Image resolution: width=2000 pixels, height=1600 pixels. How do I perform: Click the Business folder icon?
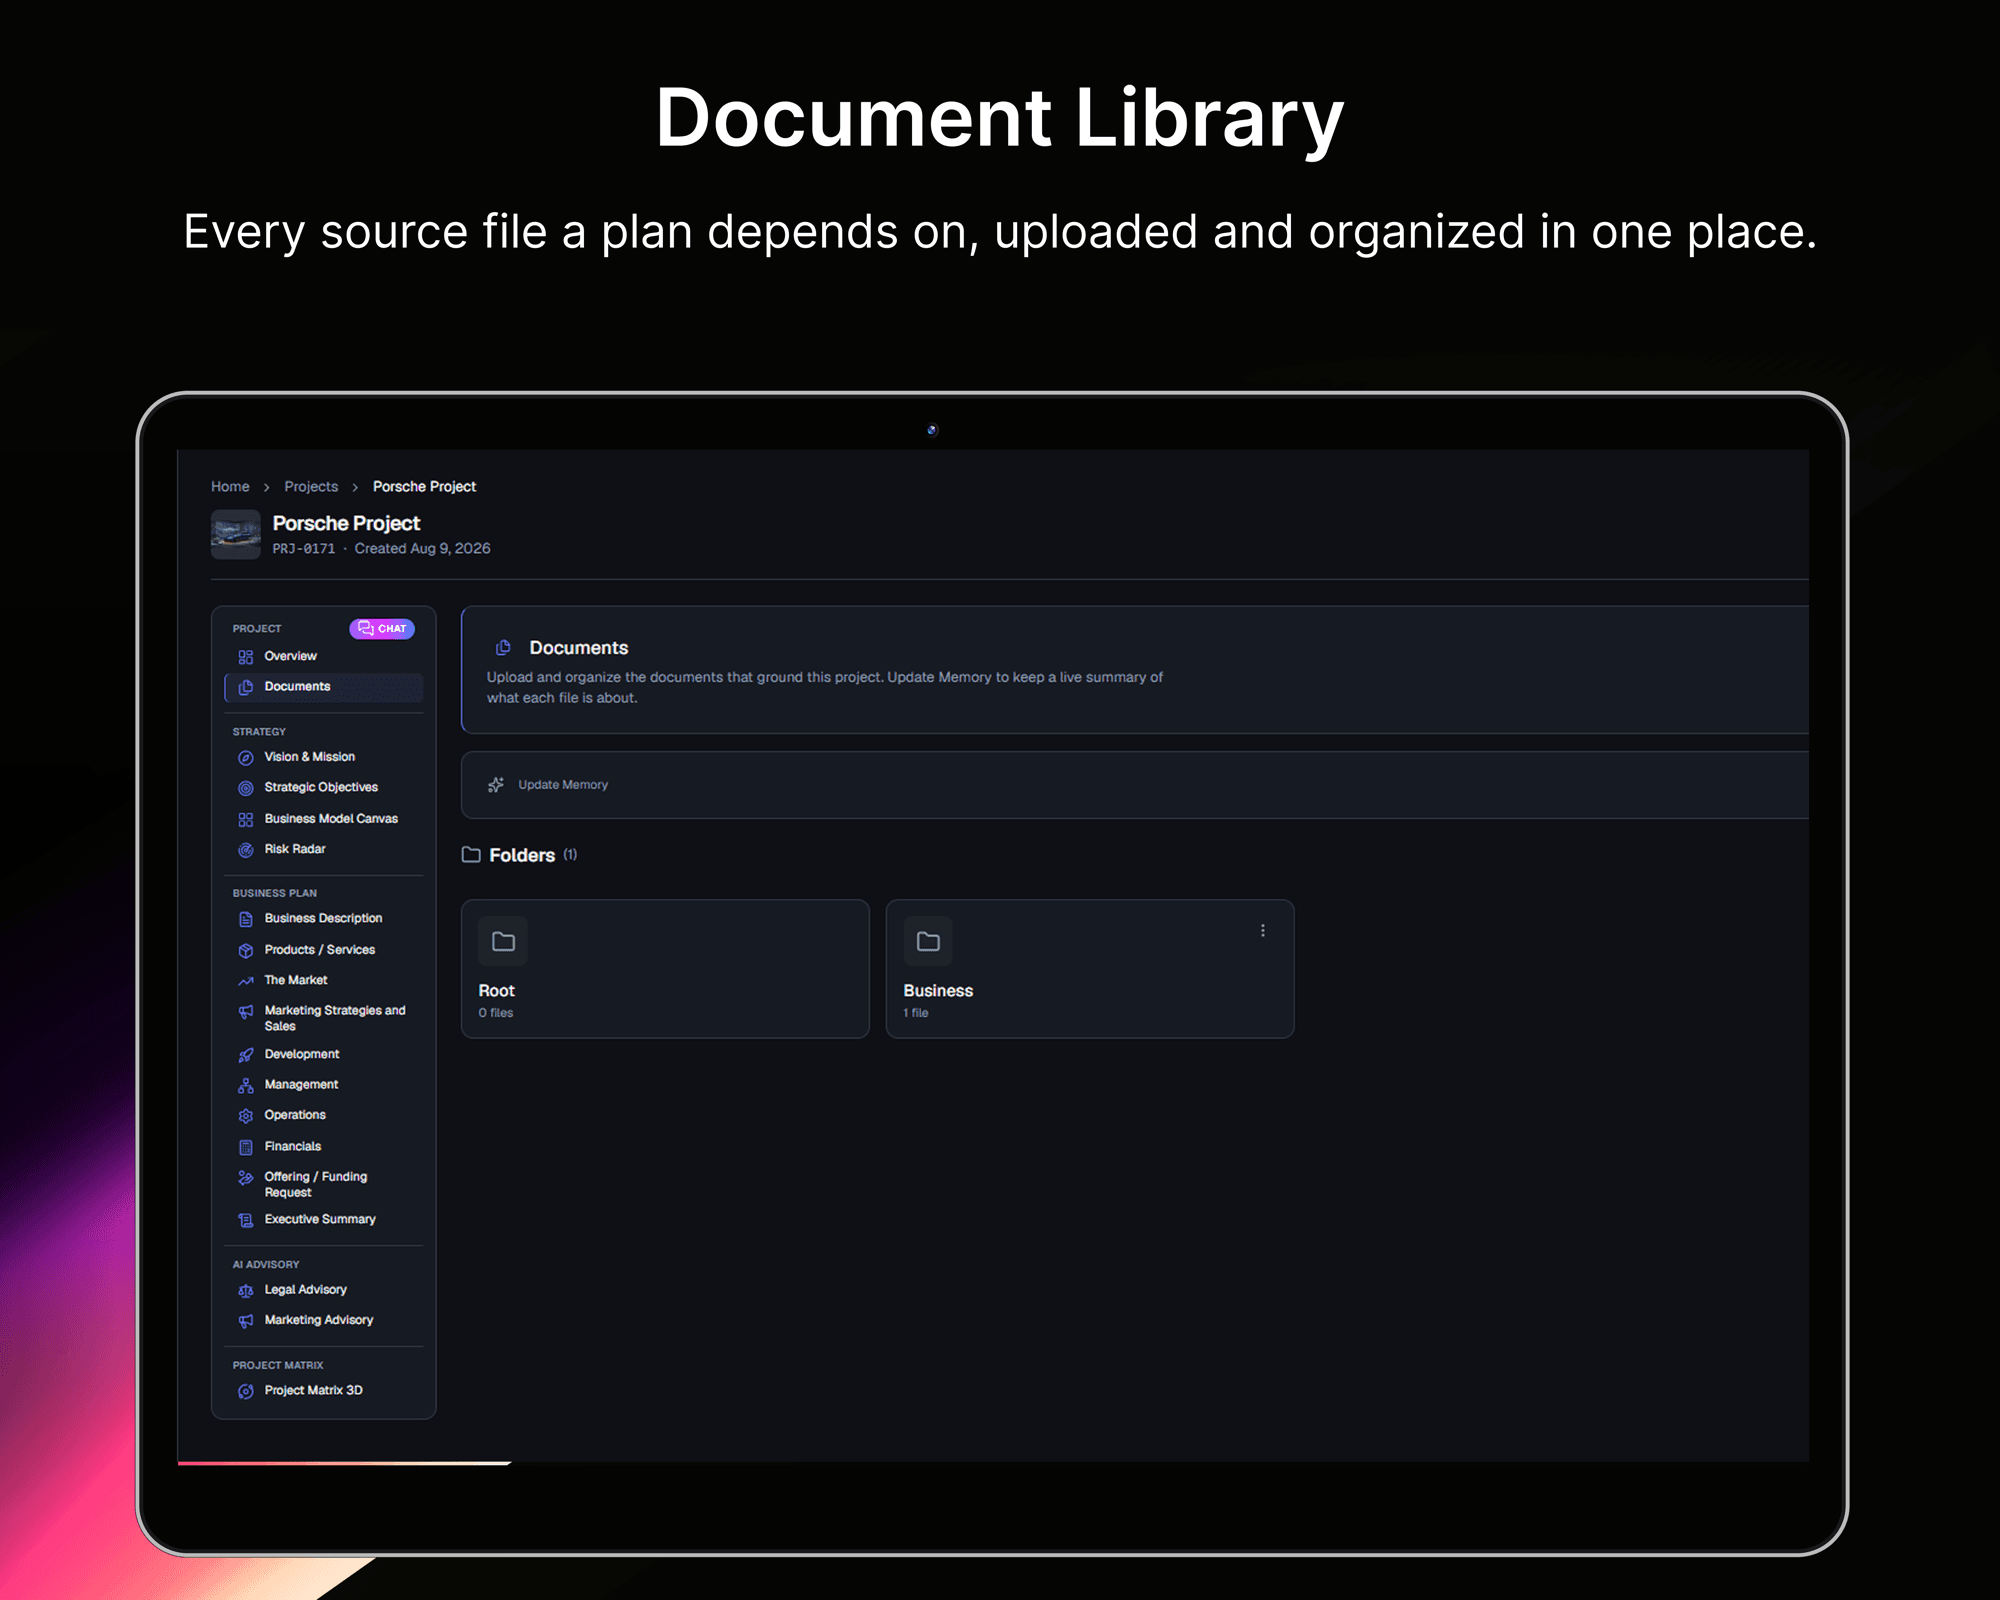tap(928, 941)
